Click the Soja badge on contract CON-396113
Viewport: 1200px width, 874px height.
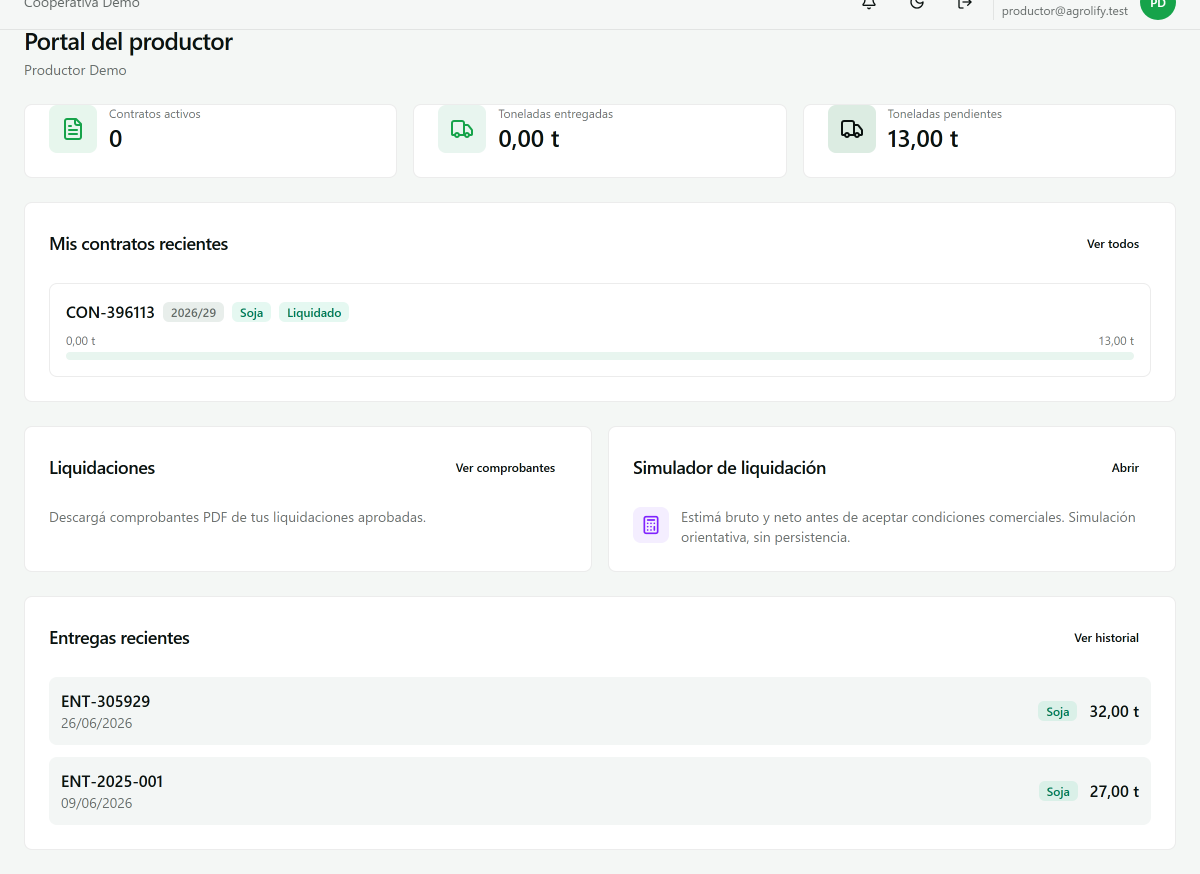[x=251, y=313]
